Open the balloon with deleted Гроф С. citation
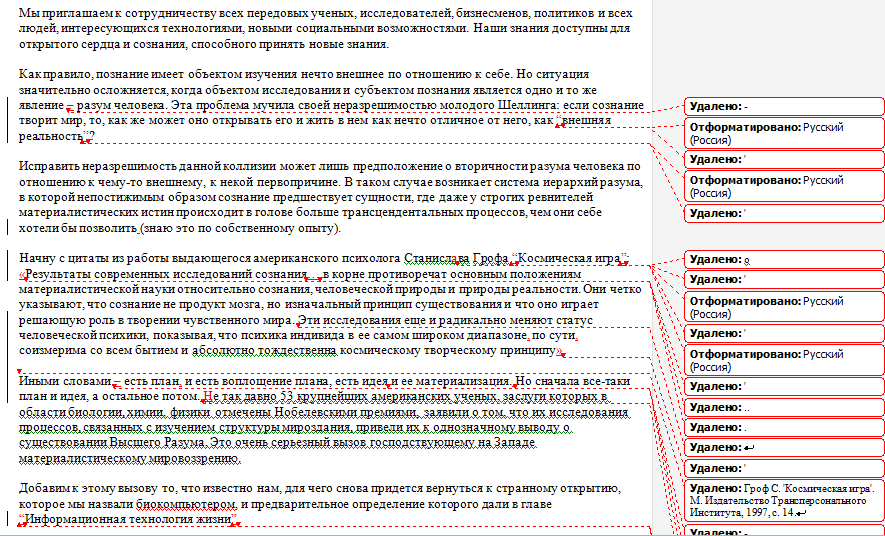The image size is (885, 536). tap(784, 500)
